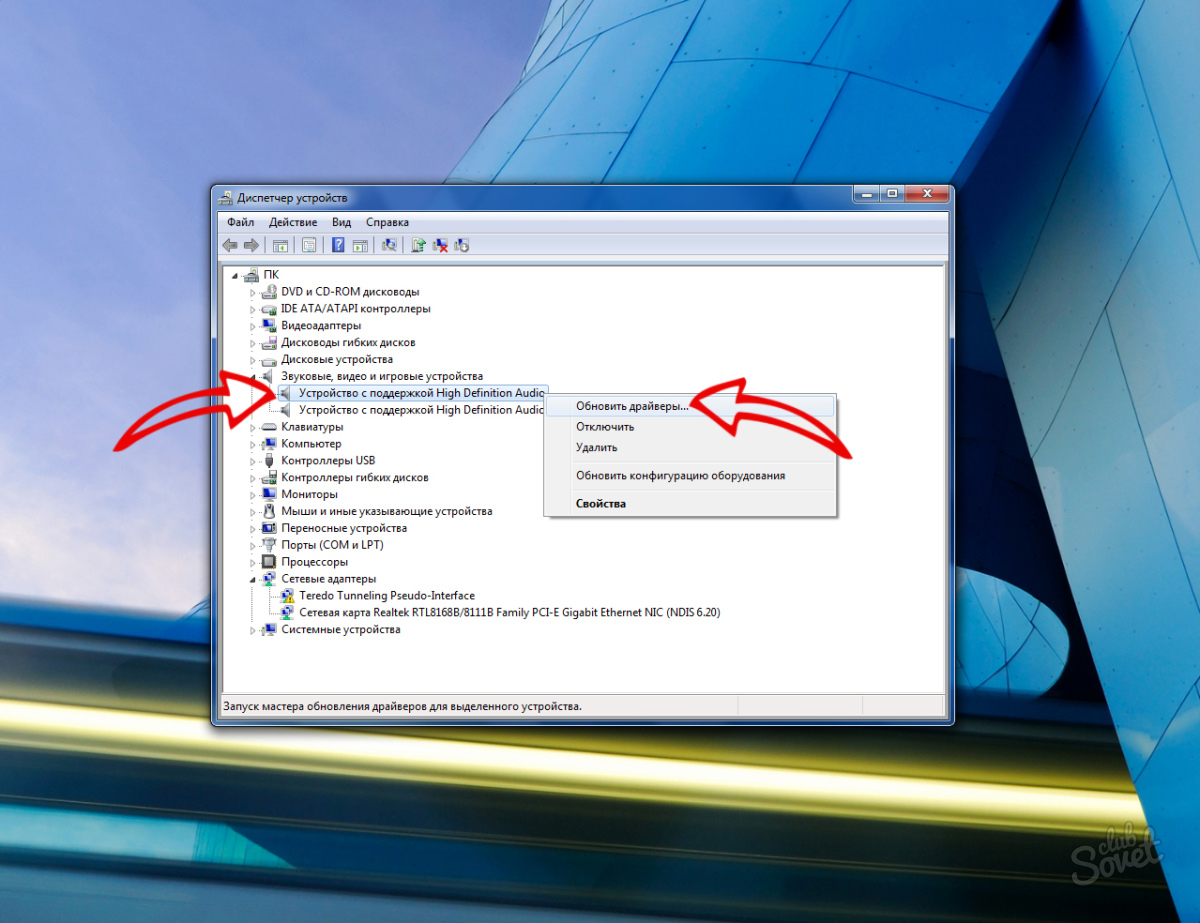This screenshot has width=1200, height=923.
Task: Choose Свойства in the context menu
Action: coord(601,504)
